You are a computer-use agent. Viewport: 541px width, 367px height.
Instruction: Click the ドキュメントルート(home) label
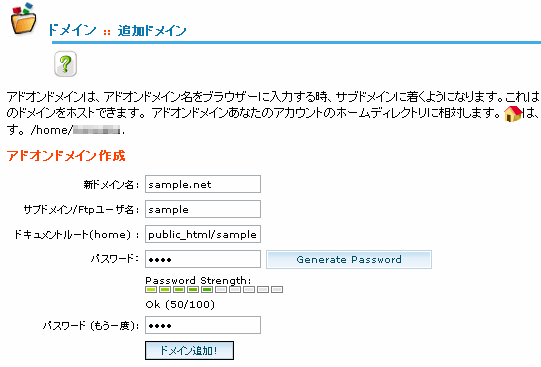coord(76,235)
